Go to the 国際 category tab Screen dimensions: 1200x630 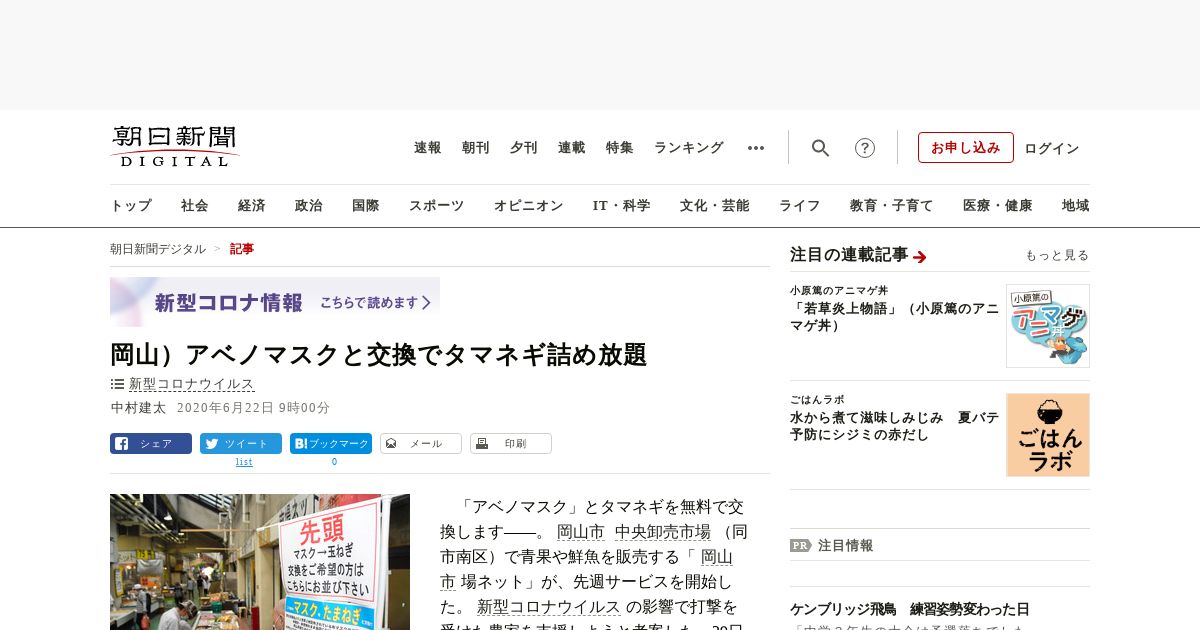pos(366,206)
